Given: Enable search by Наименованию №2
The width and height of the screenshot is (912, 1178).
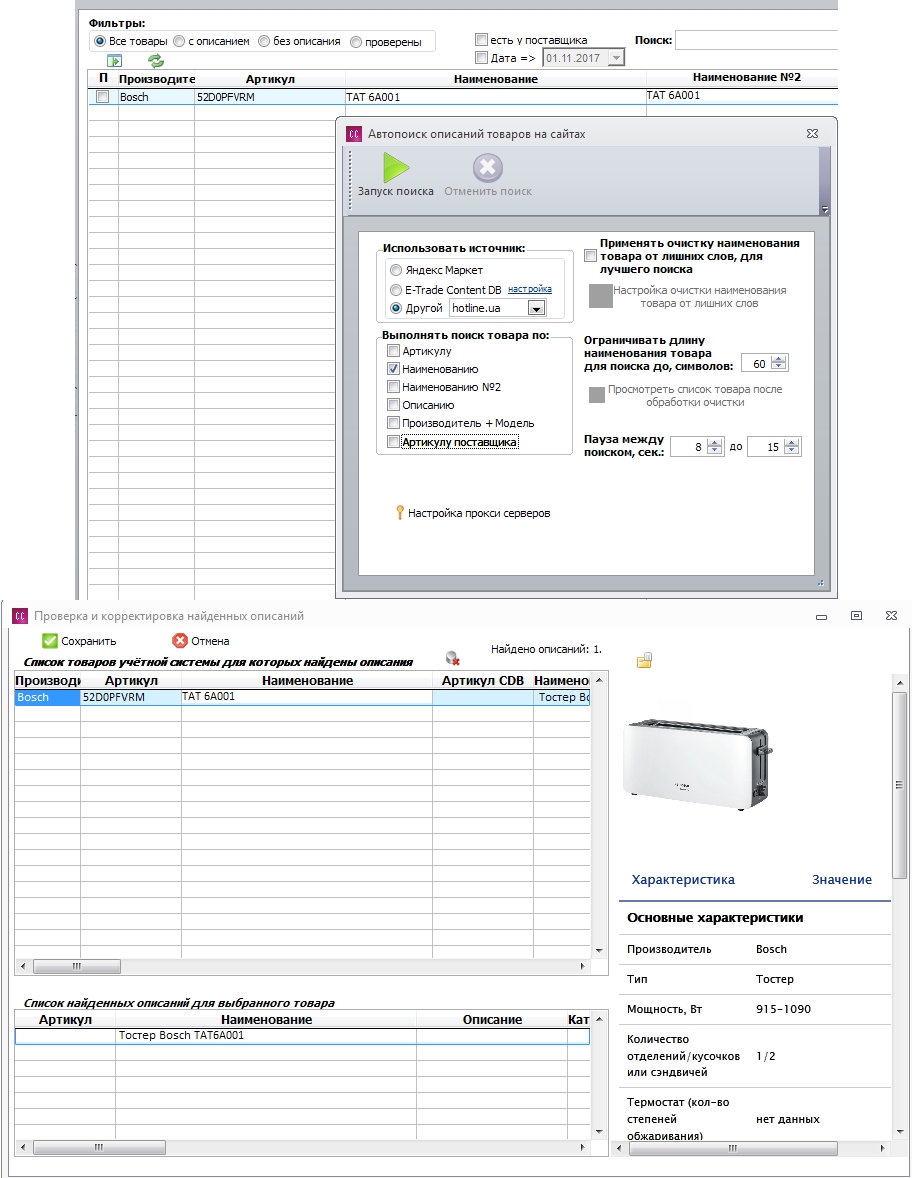Looking at the screenshot, I should coord(393,387).
